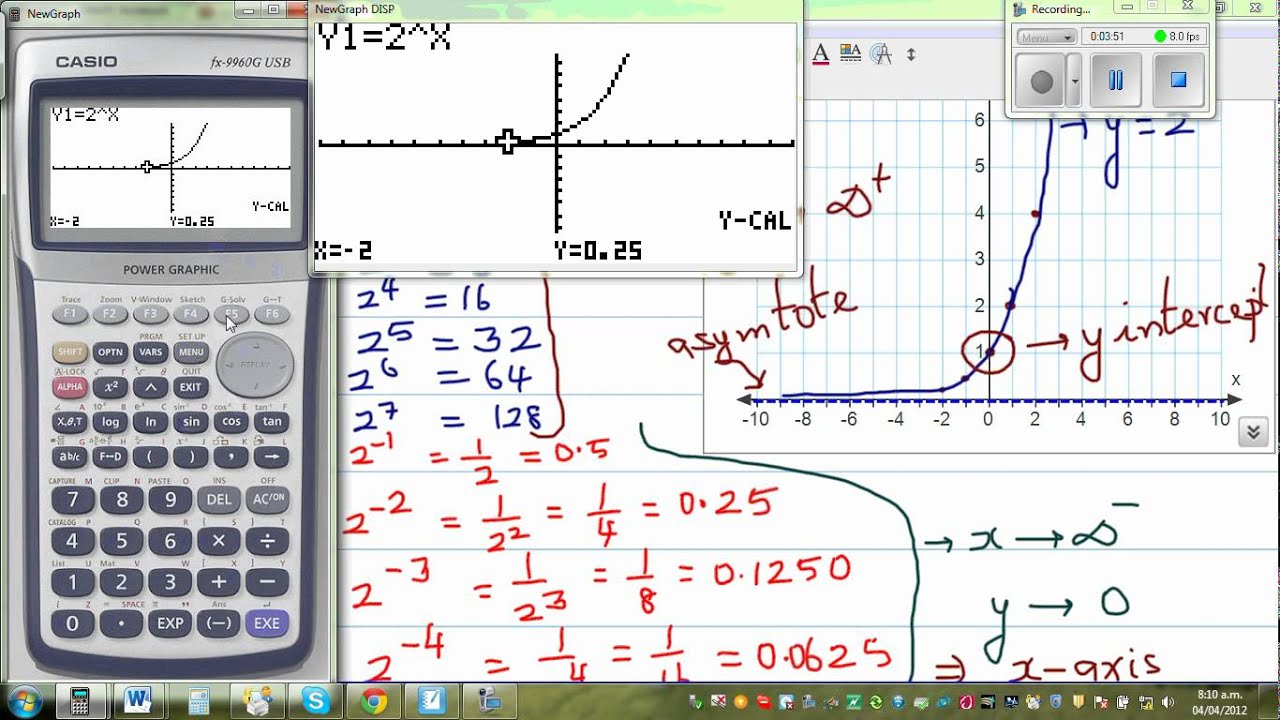Open the calculator MENU key
Image resolution: width=1280 pixels, height=720 pixels.
point(191,352)
